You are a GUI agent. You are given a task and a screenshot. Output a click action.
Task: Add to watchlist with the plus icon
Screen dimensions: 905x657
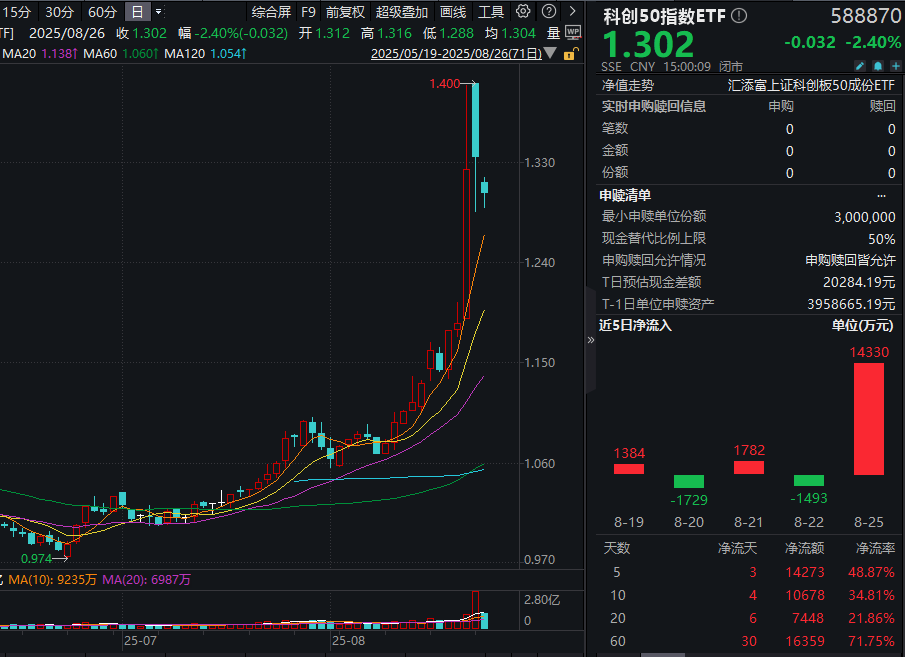895,66
